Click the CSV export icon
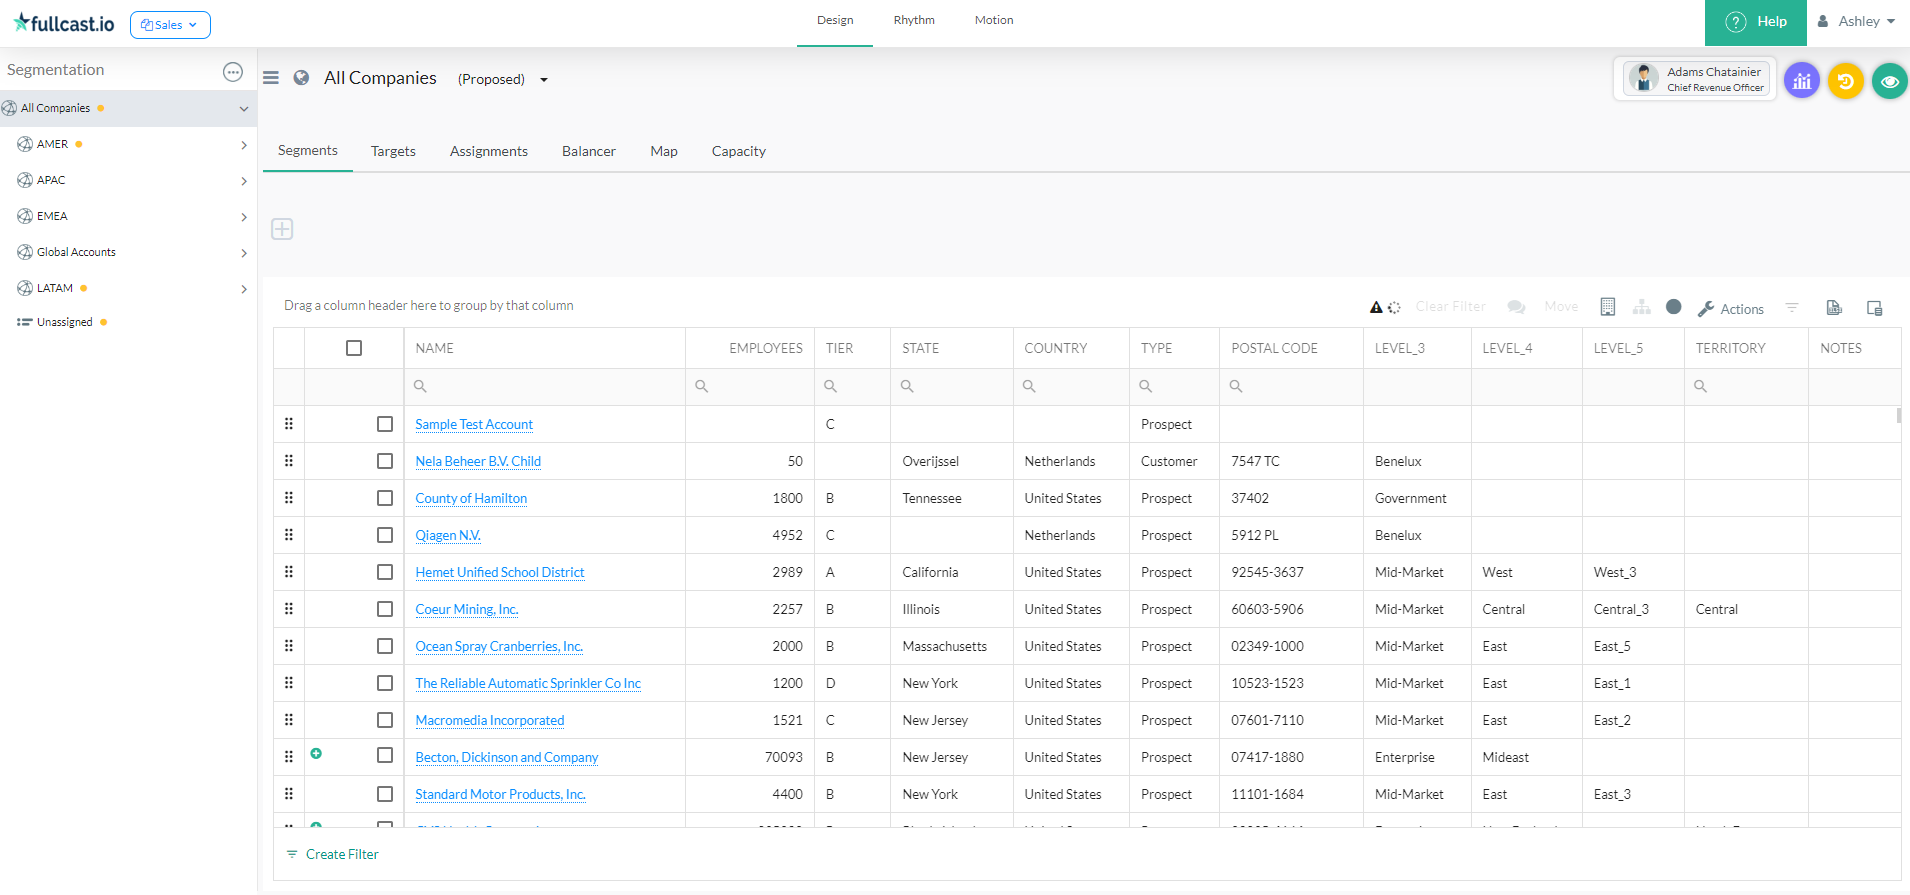Image resolution: width=1910 pixels, height=895 pixels. [x=1834, y=307]
